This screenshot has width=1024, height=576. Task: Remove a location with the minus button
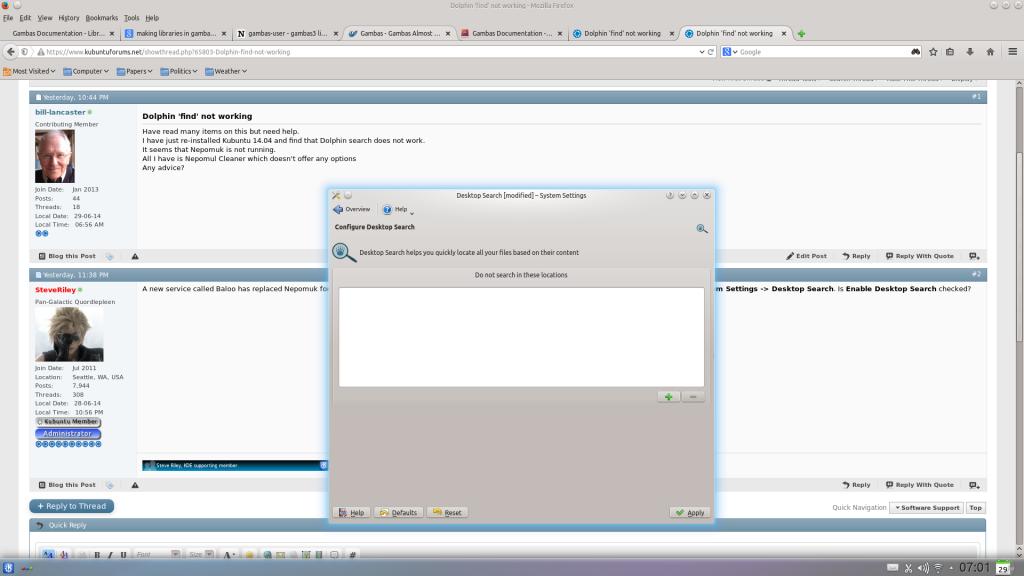[x=693, y=397]
